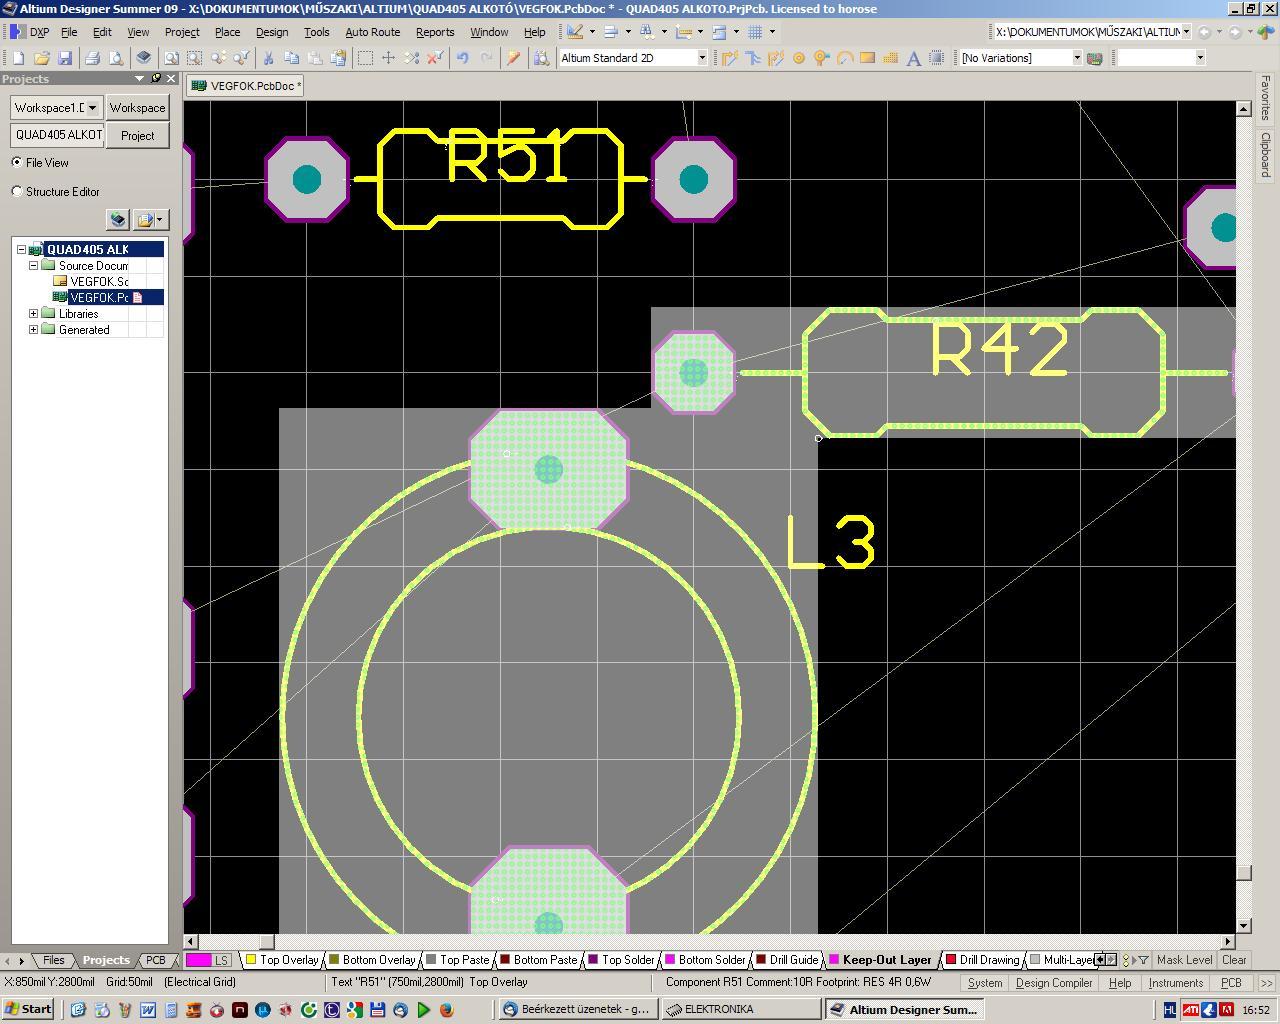
Task: Switch to the Top Paste layer tab
Action: tap(457, 960)
